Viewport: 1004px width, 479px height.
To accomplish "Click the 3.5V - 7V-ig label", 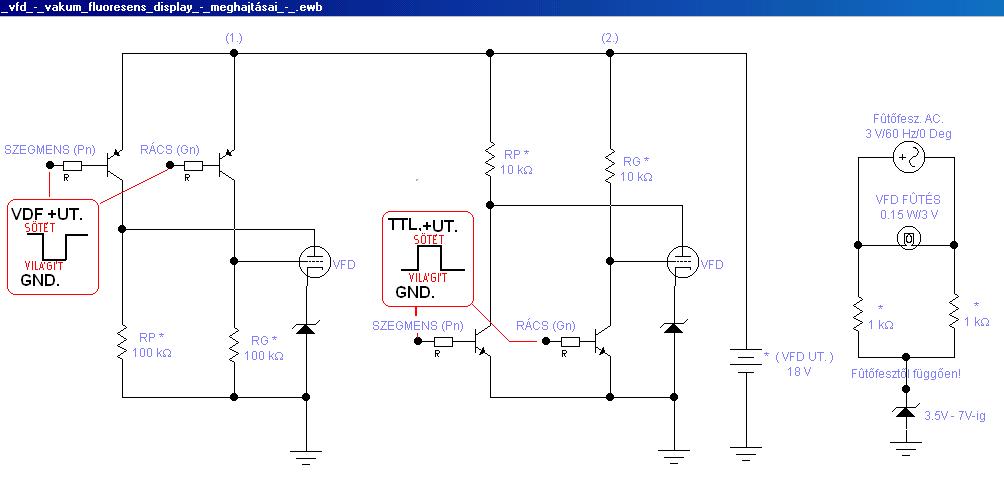I will 955,416.
